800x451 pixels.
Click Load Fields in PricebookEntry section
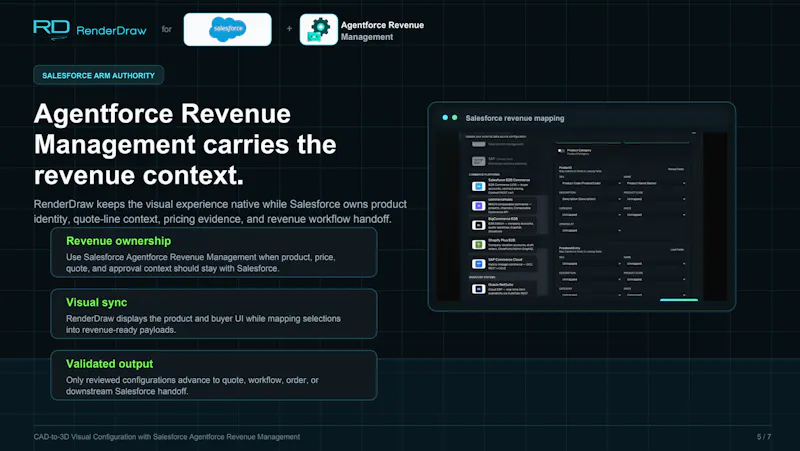click(677, 249)
